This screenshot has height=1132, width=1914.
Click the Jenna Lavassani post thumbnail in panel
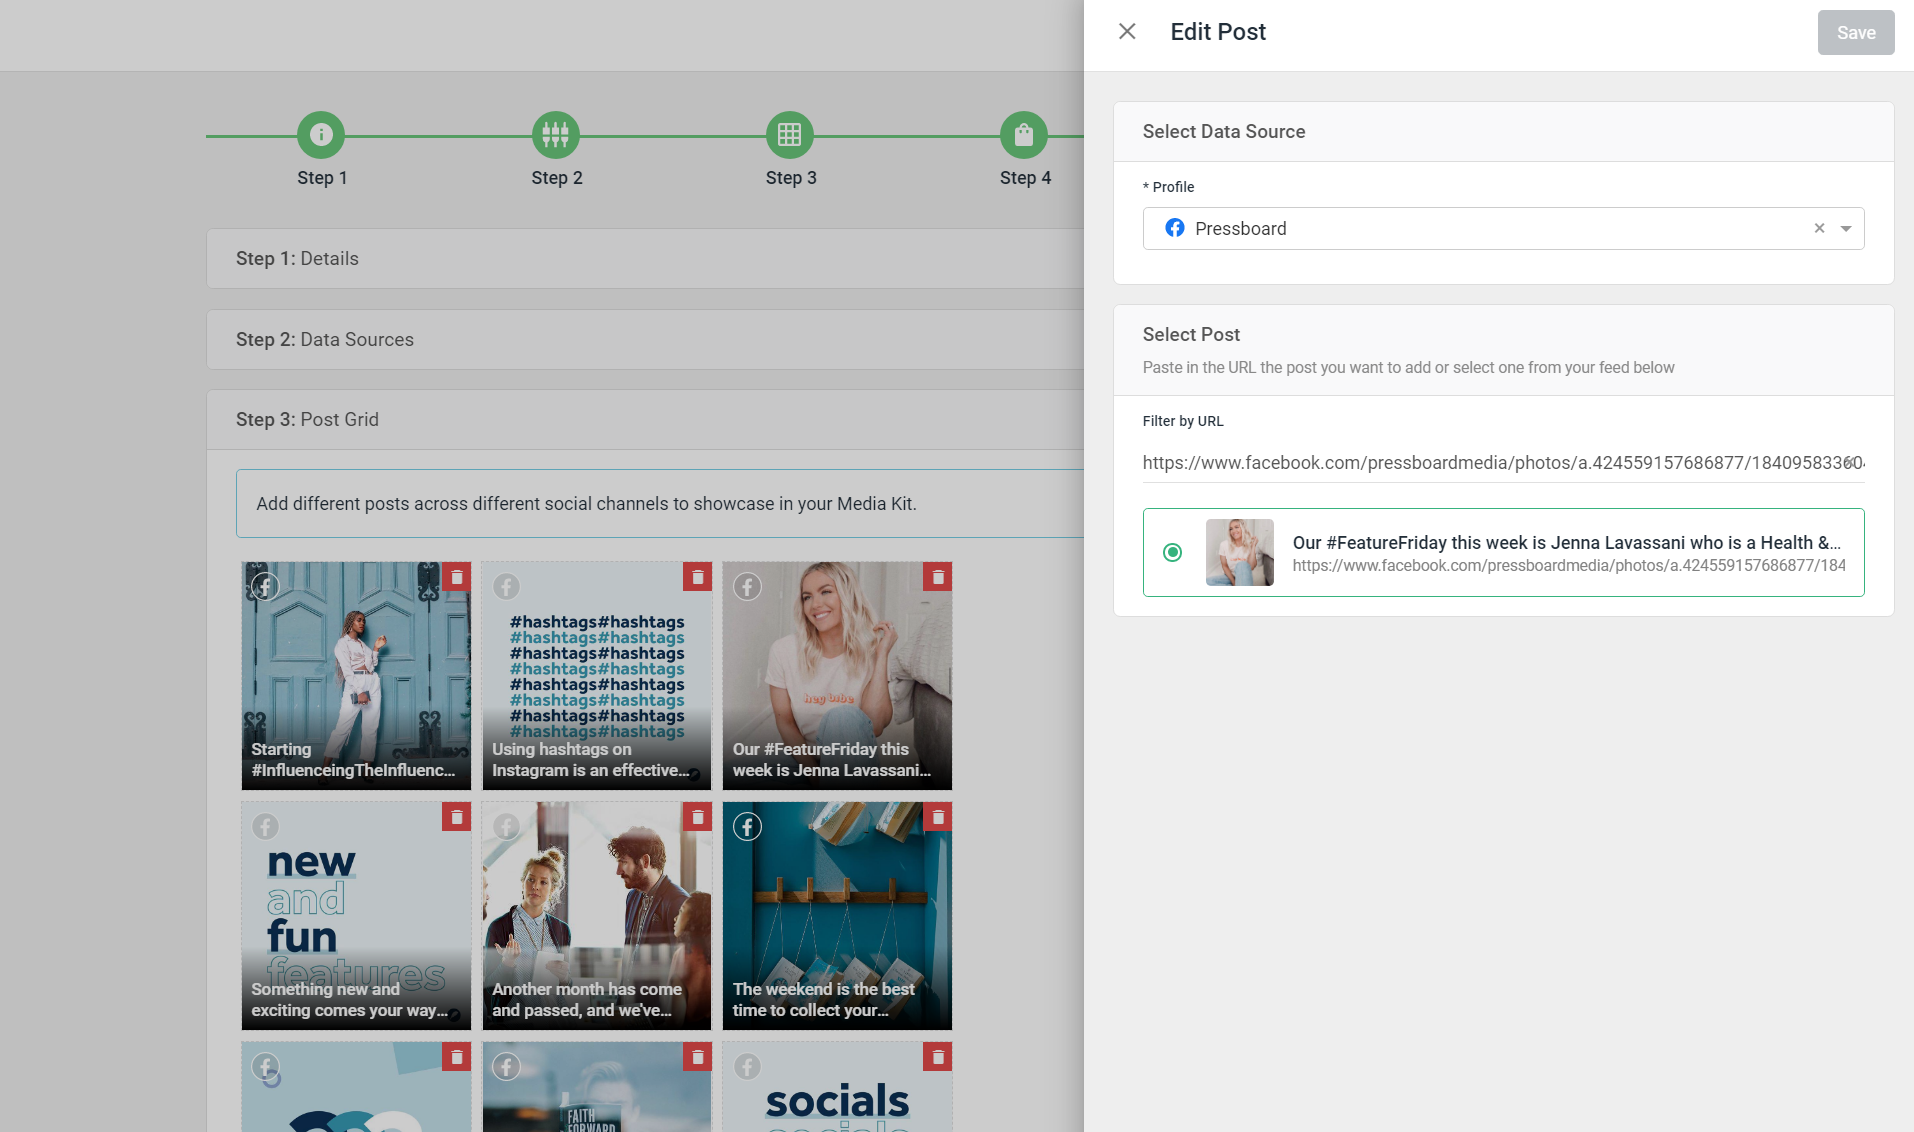click(1239, 552)
